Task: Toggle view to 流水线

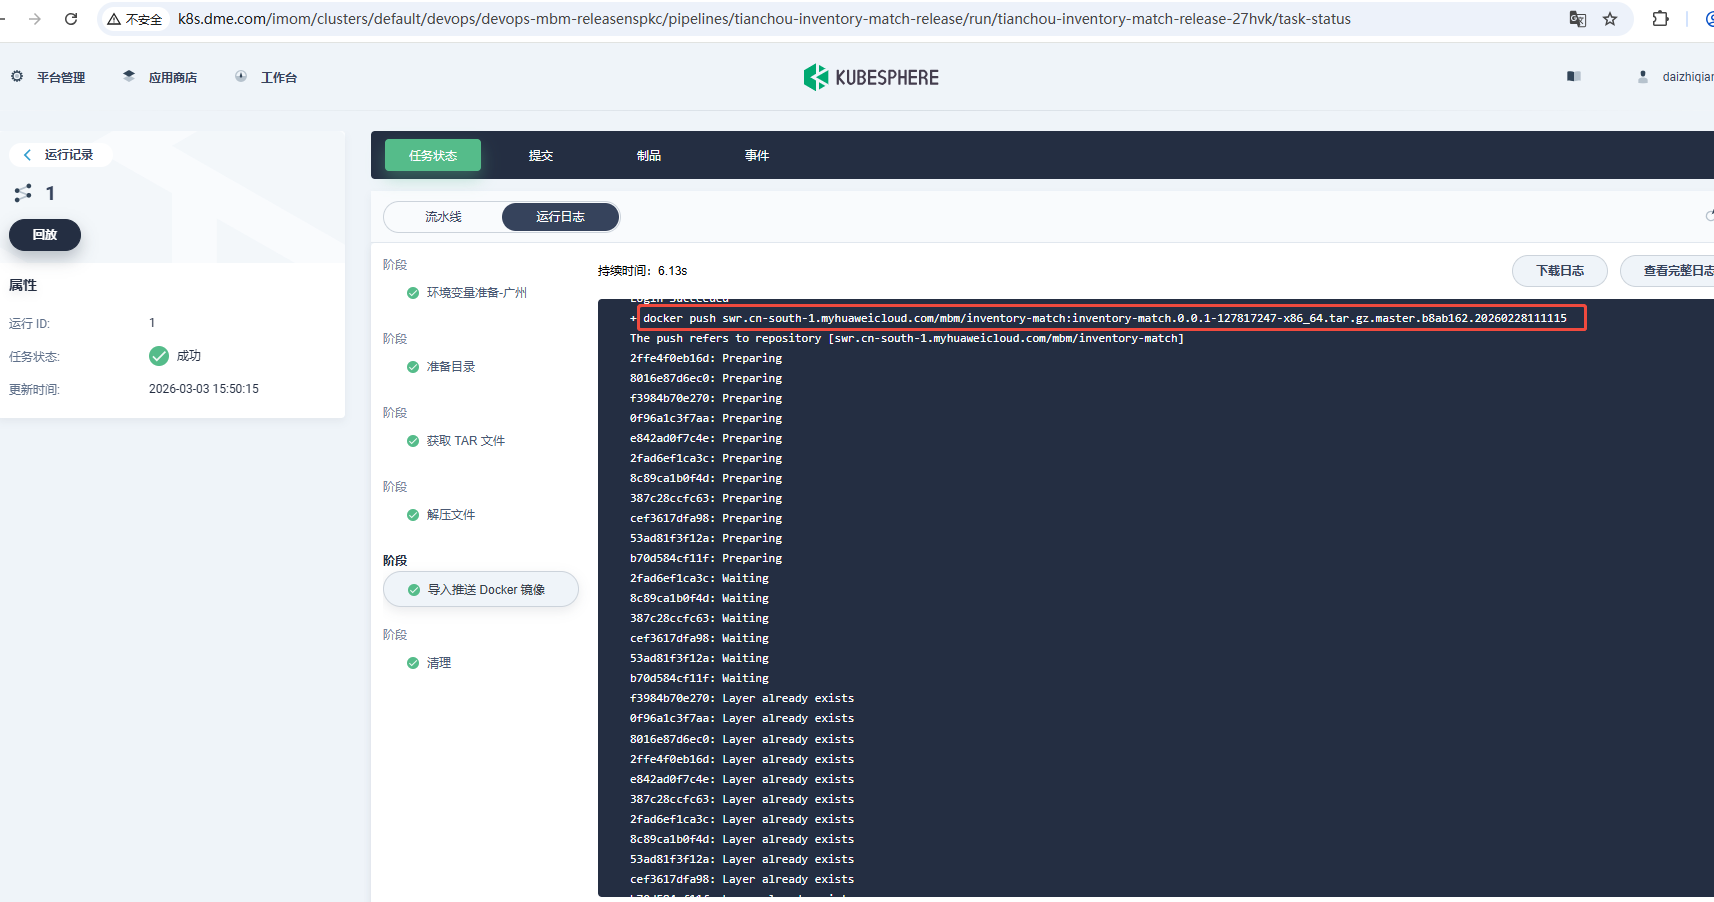Action: [x=443, y=217]
